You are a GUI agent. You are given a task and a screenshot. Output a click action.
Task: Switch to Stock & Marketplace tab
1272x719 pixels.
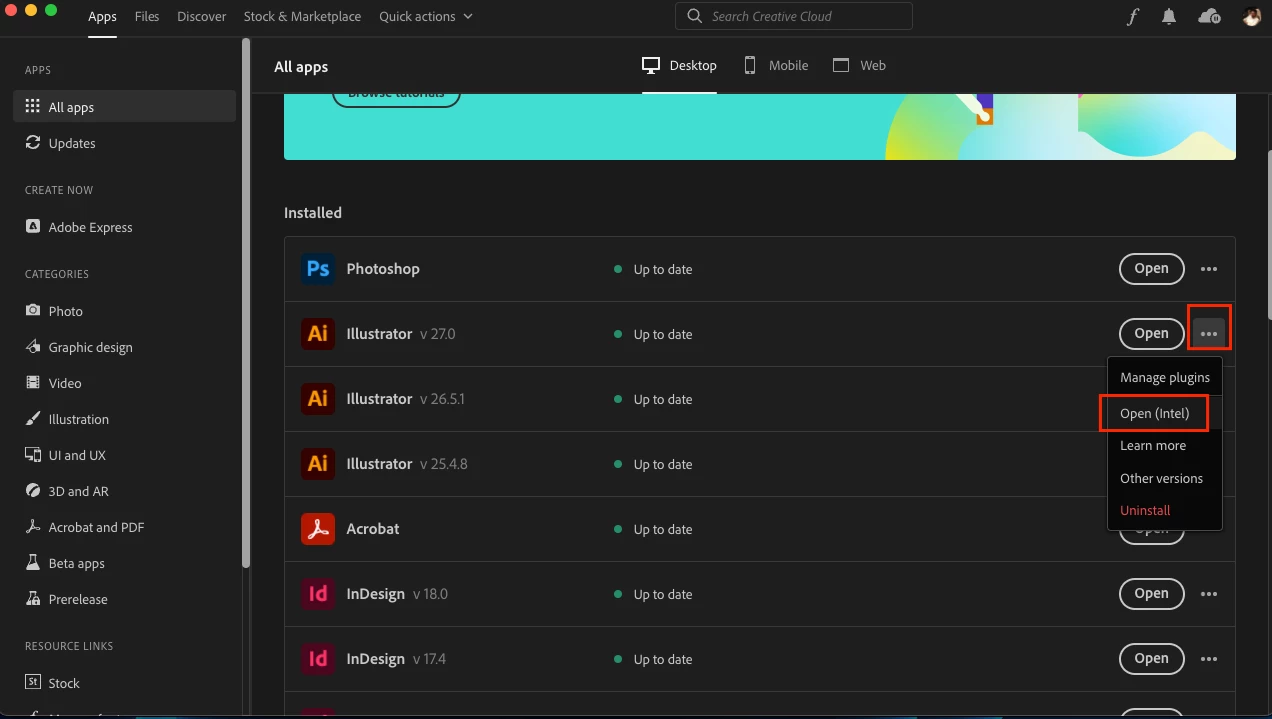click(303, 17)
